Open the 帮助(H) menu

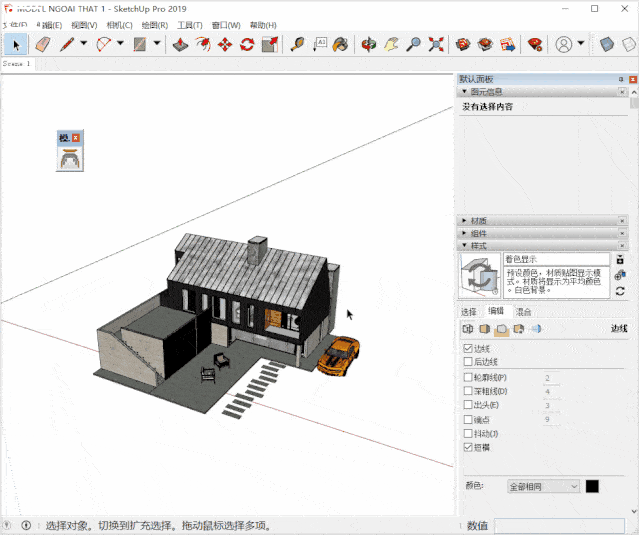coord(263,25)
